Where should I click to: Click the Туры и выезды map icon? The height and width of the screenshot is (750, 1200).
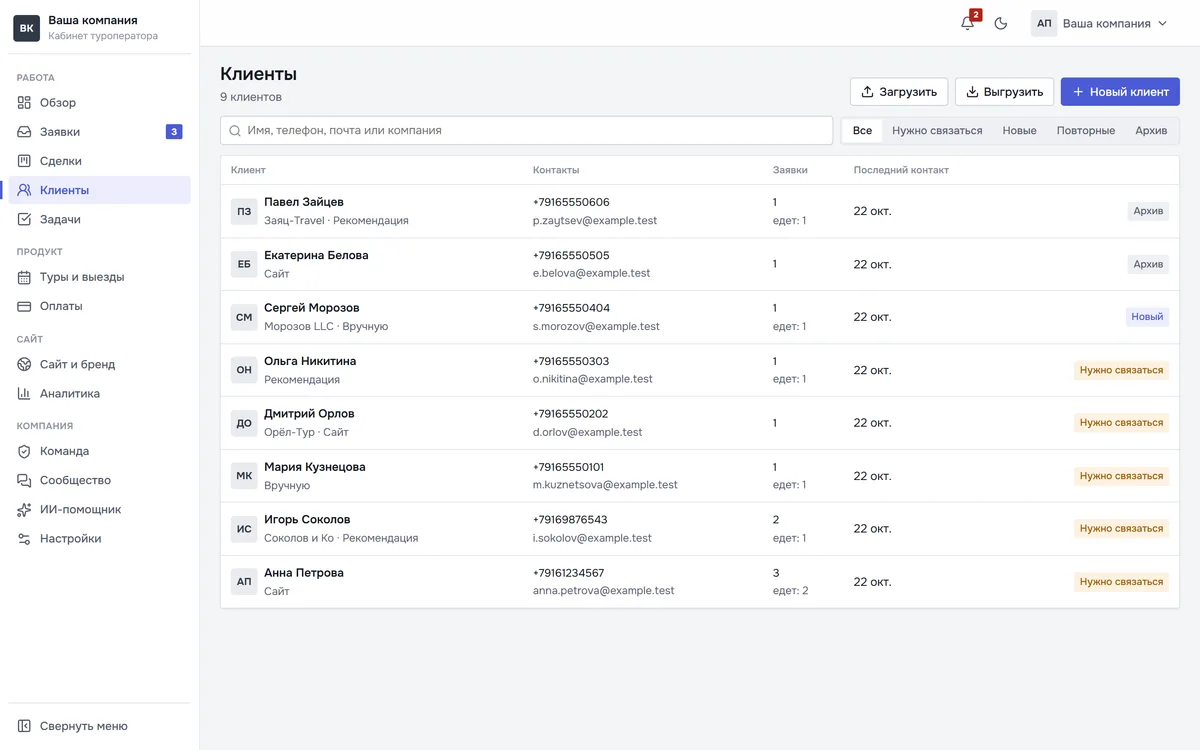25,277
